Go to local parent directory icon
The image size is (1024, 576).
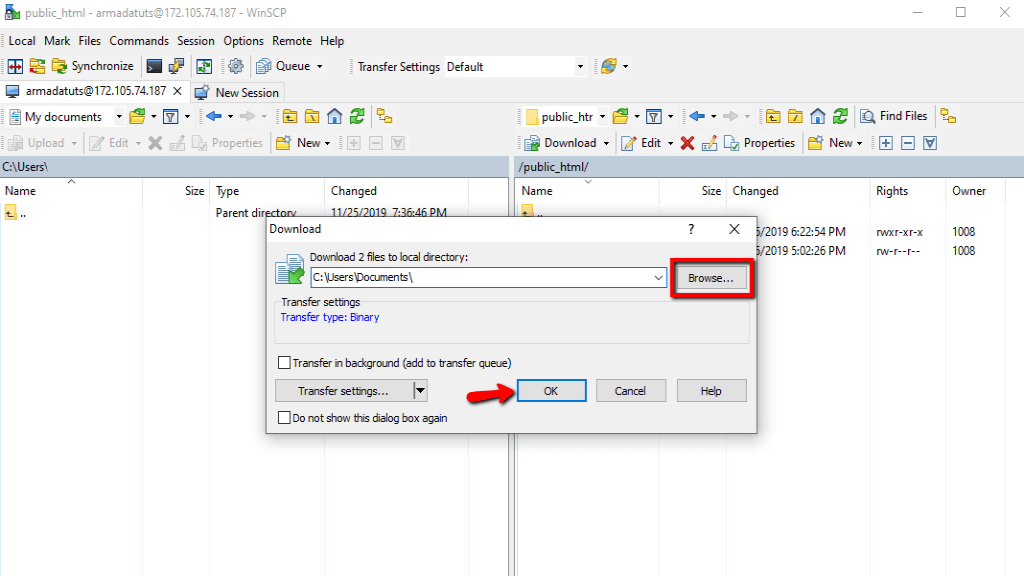pos(290,117)
